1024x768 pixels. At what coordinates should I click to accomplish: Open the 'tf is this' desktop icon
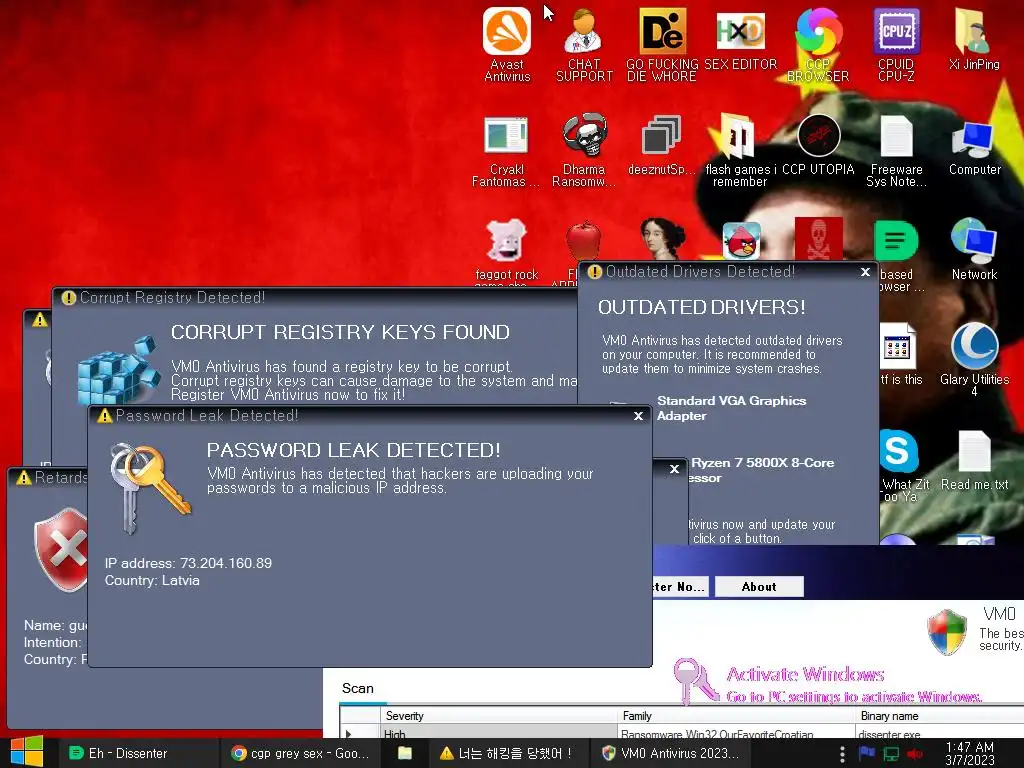point(898,354)
